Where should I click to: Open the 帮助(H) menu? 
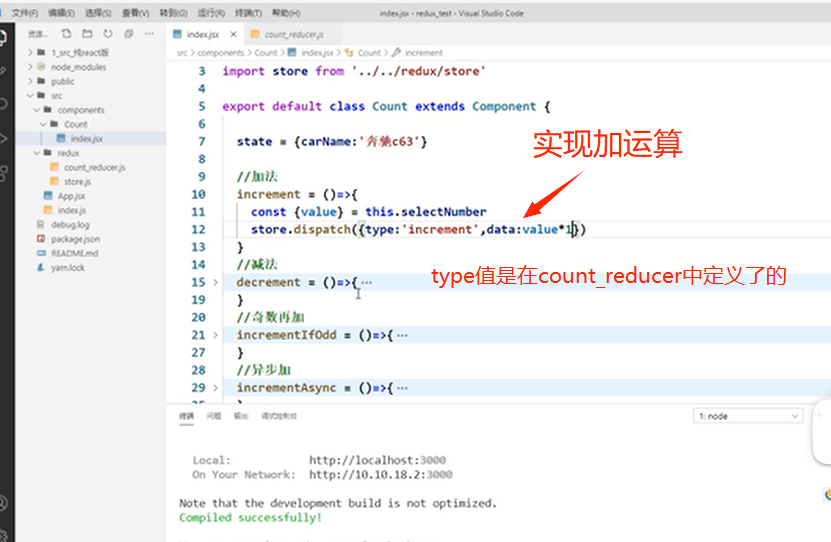[286, 13]
